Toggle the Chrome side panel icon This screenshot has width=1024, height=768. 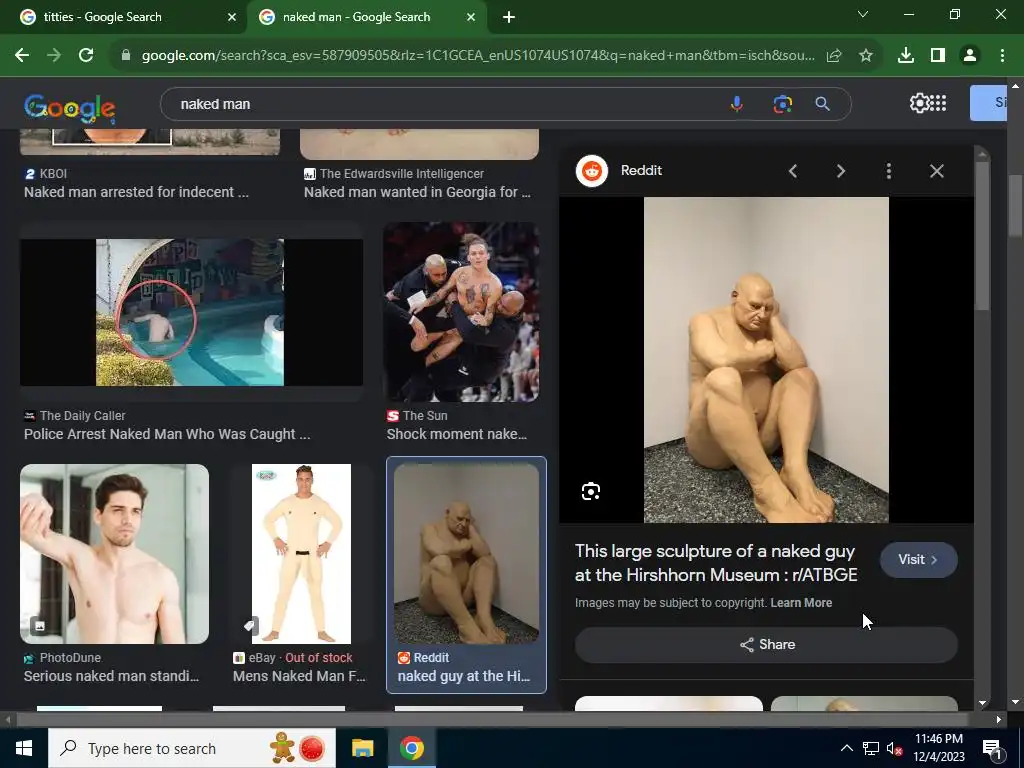938,56
